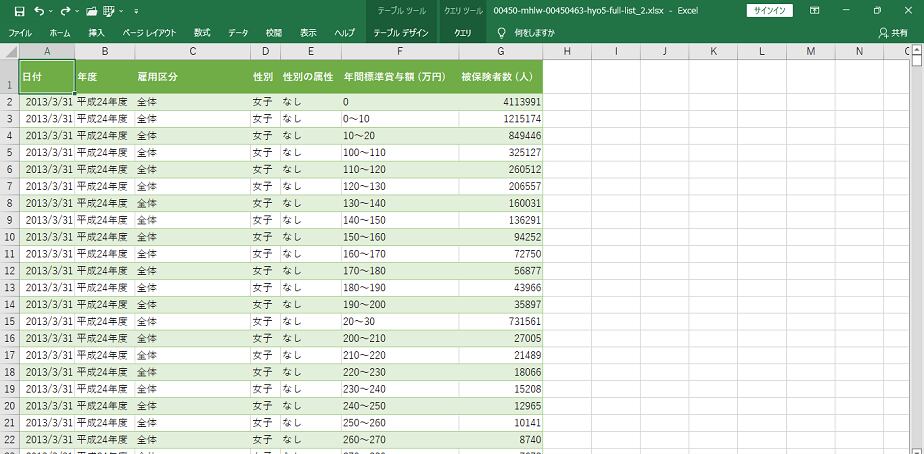Click the サインイン button

click(769, 11)
